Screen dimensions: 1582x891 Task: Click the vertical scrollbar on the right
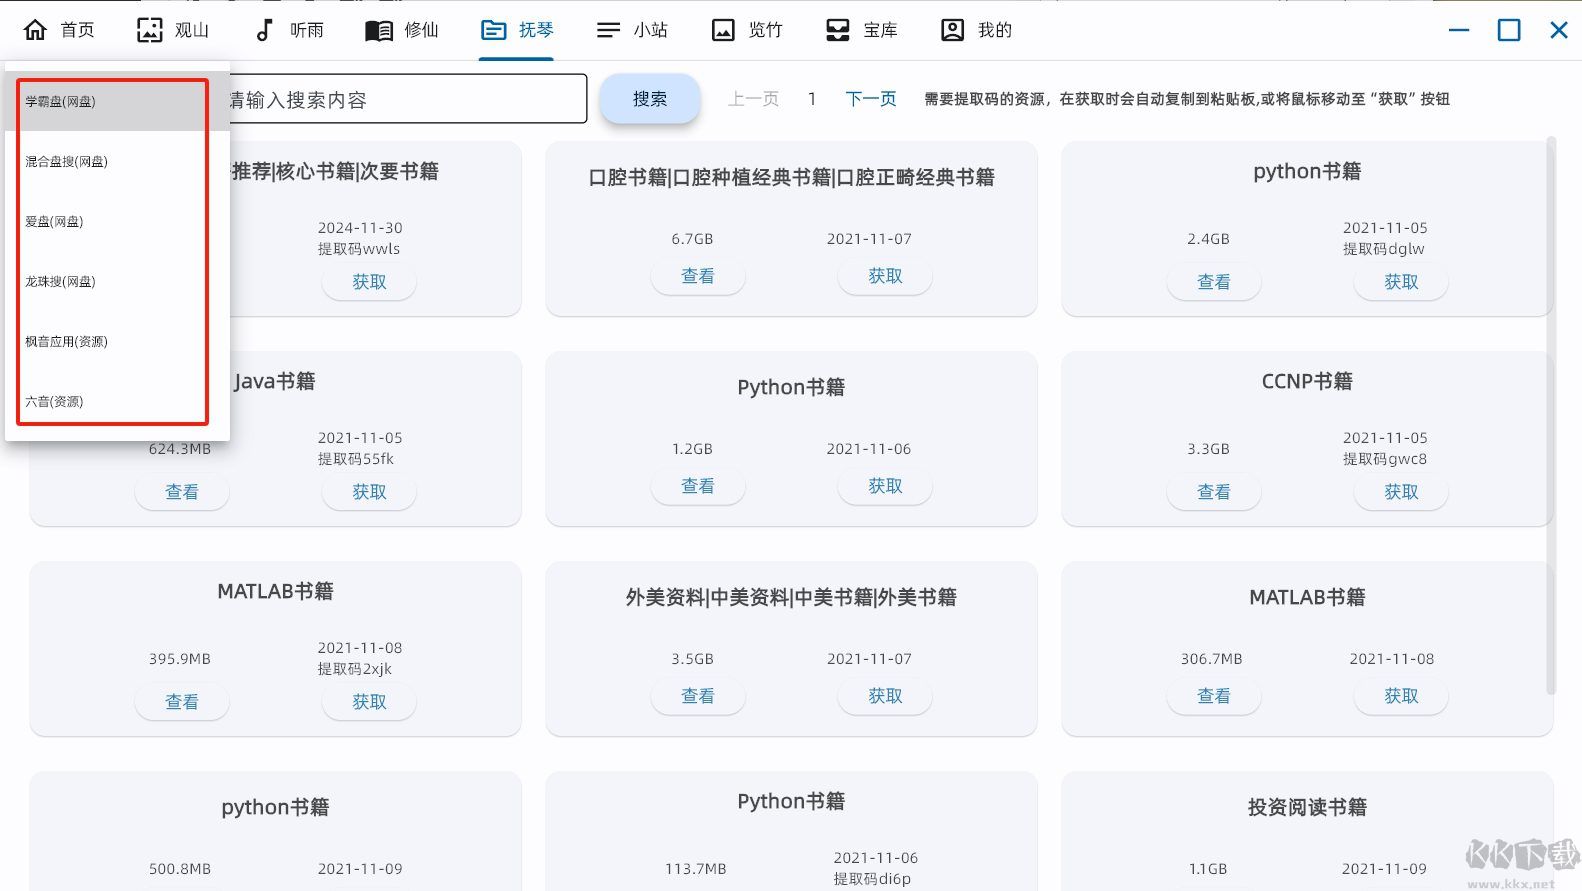1551,415
